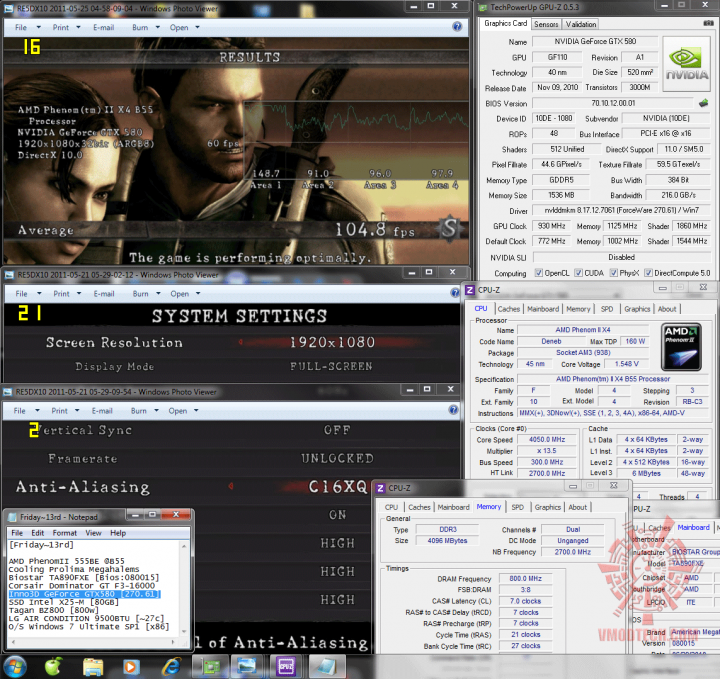Click the Notepad title bar icon
The image size is (720, 679).
click(x=12, y=517)
